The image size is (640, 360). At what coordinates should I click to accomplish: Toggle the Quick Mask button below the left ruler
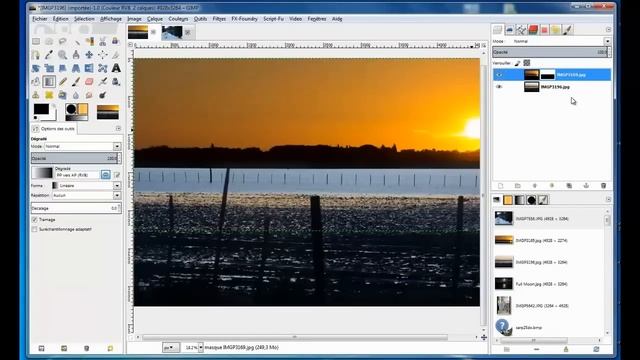tap(131, 337)
